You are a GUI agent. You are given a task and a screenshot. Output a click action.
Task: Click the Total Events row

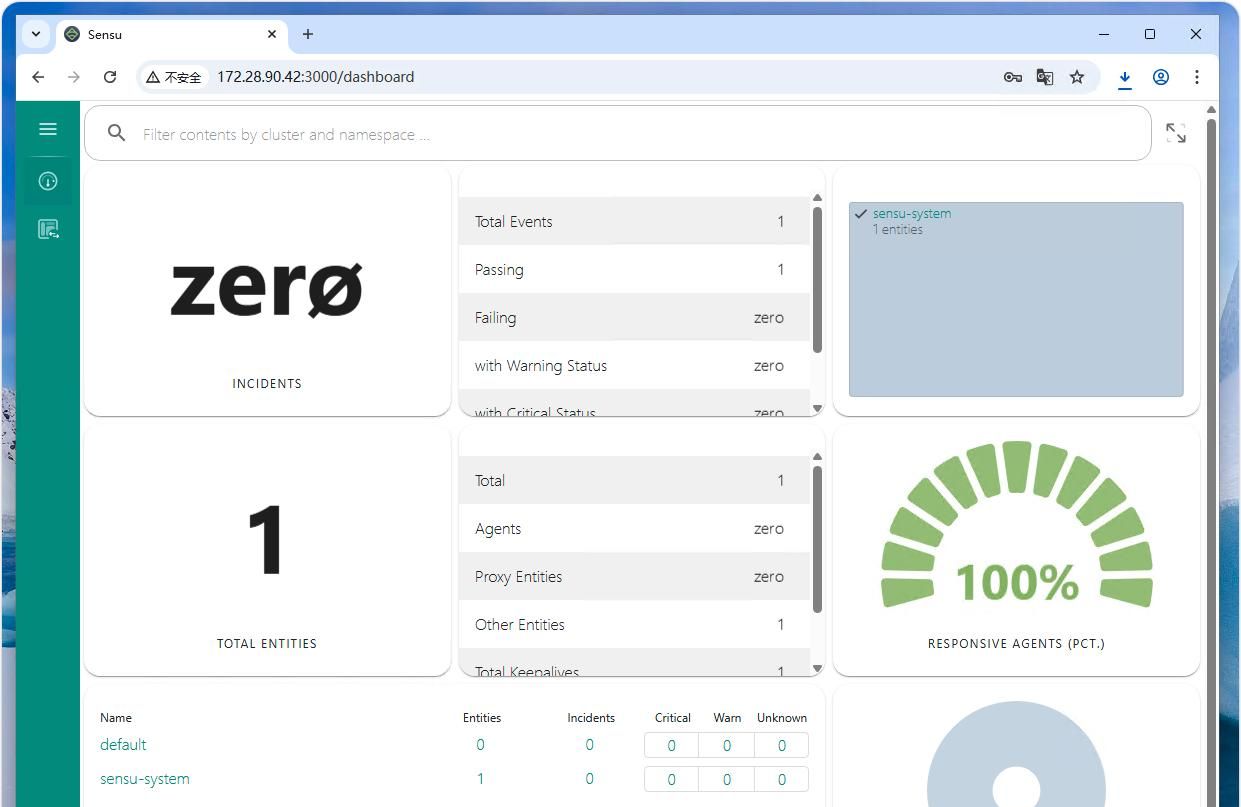pos(634,221)
